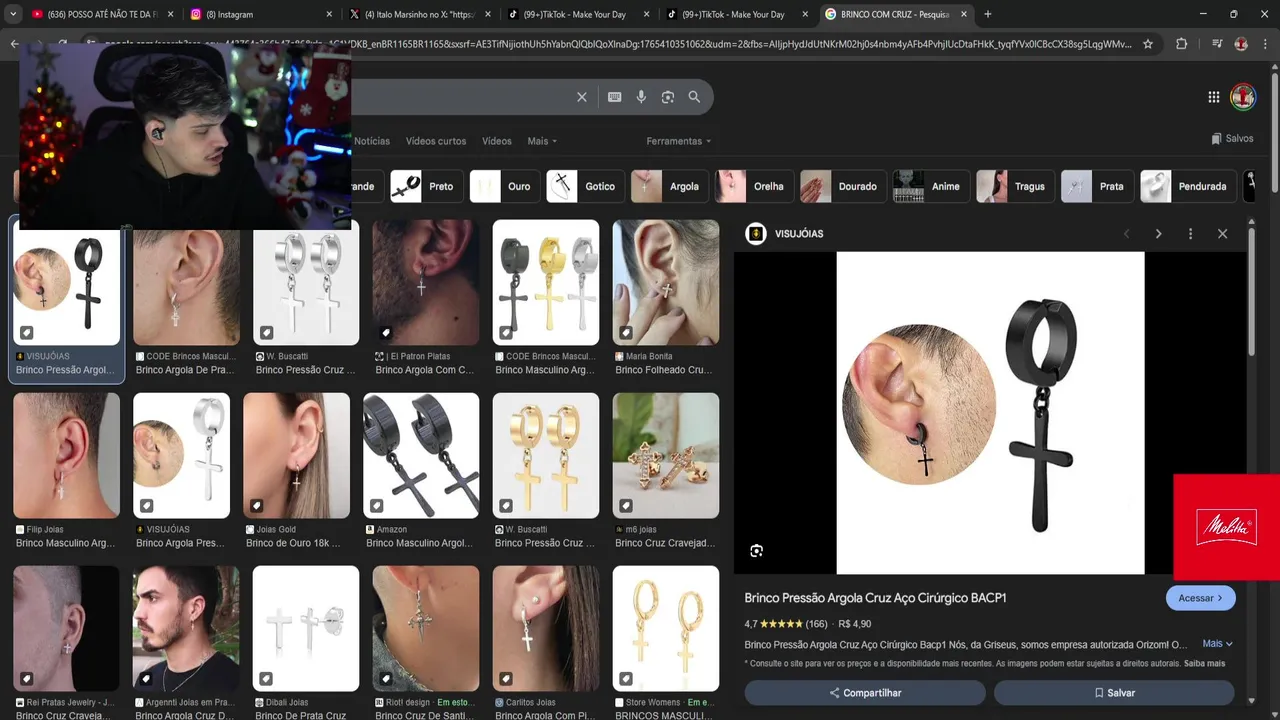
Task: Search by image with the Lens icon
Action: coord(667,97)
